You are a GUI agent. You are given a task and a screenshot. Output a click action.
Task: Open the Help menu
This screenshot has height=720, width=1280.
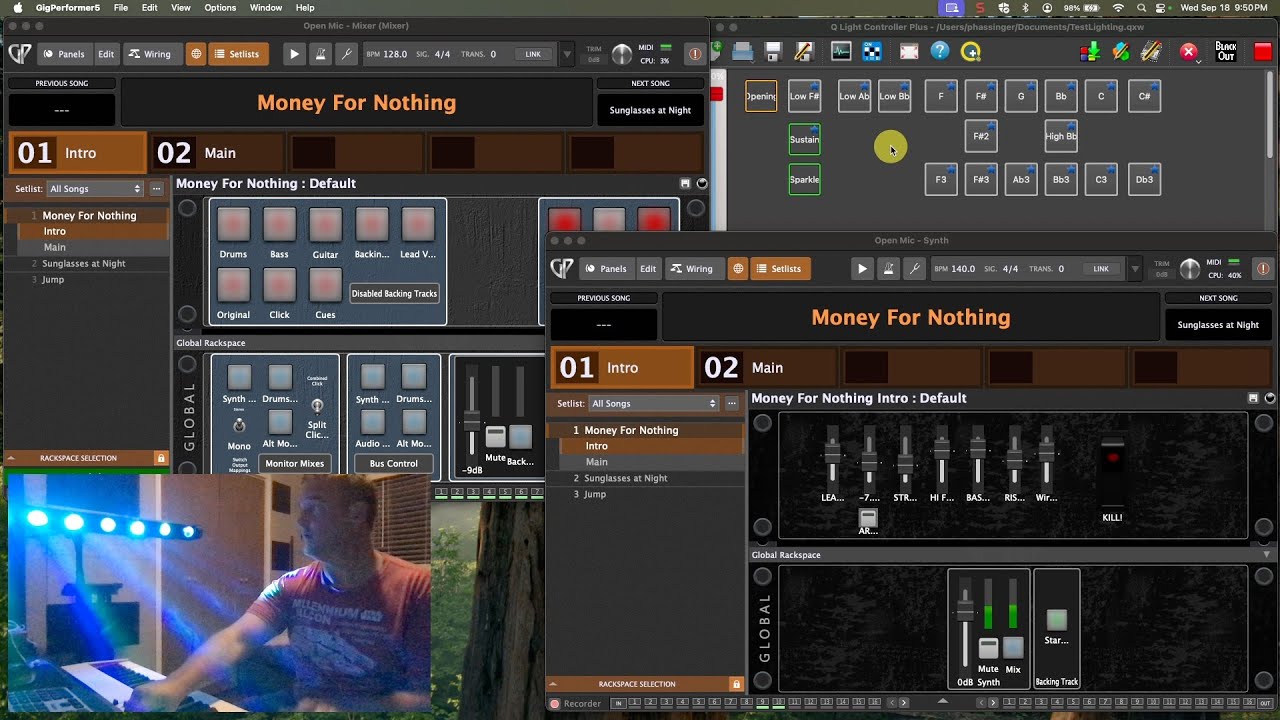pyautogui.click(x=305, y=8)
